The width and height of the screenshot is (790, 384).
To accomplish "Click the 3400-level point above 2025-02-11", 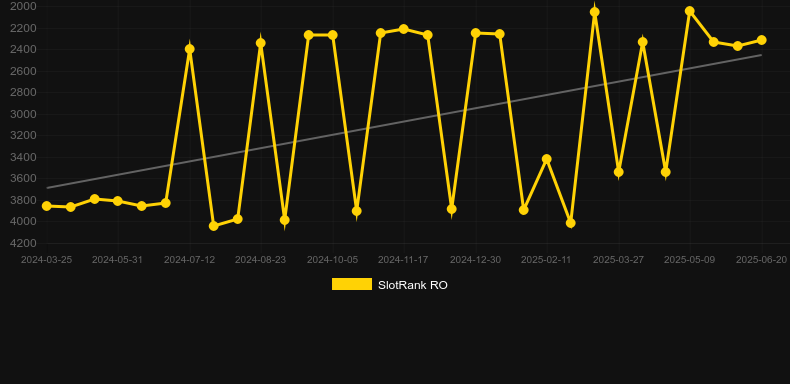I will 547,159.
